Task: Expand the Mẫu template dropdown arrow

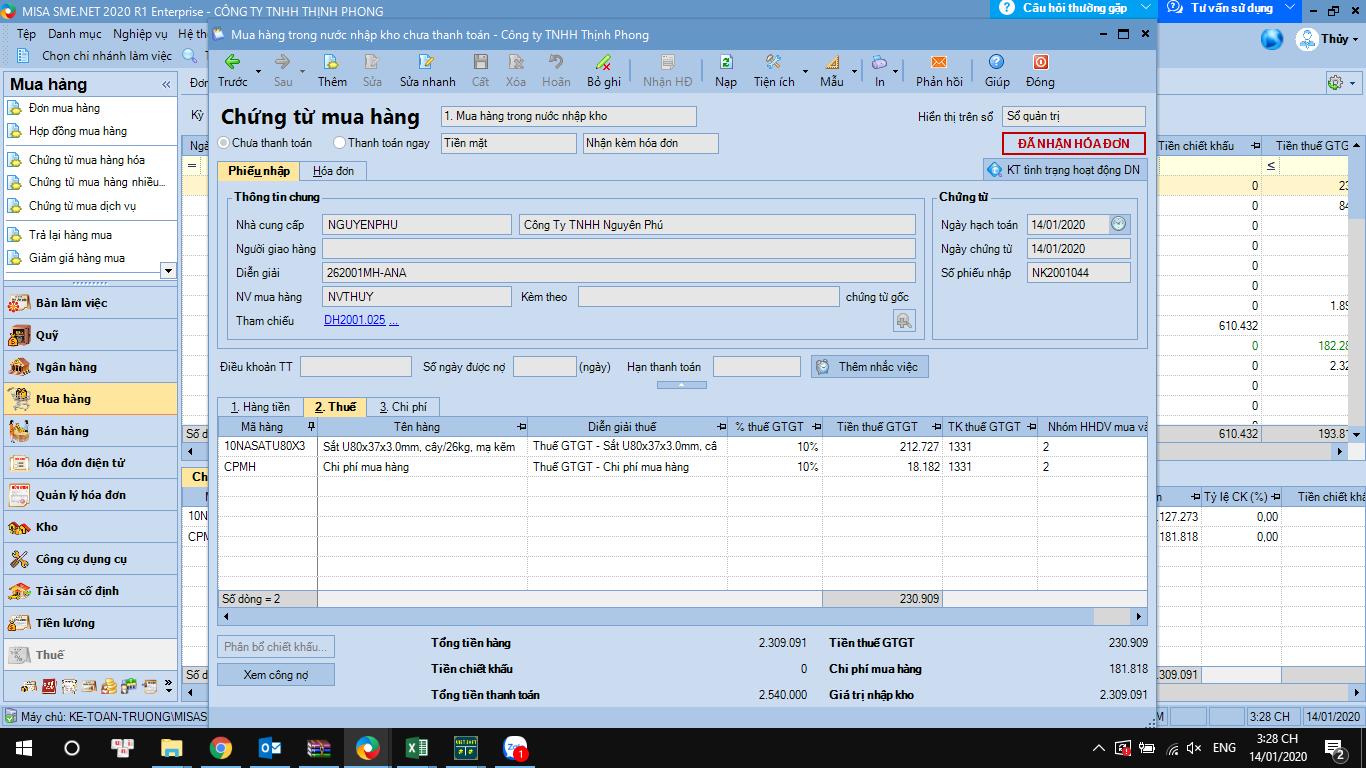Action: coord(854,72)
